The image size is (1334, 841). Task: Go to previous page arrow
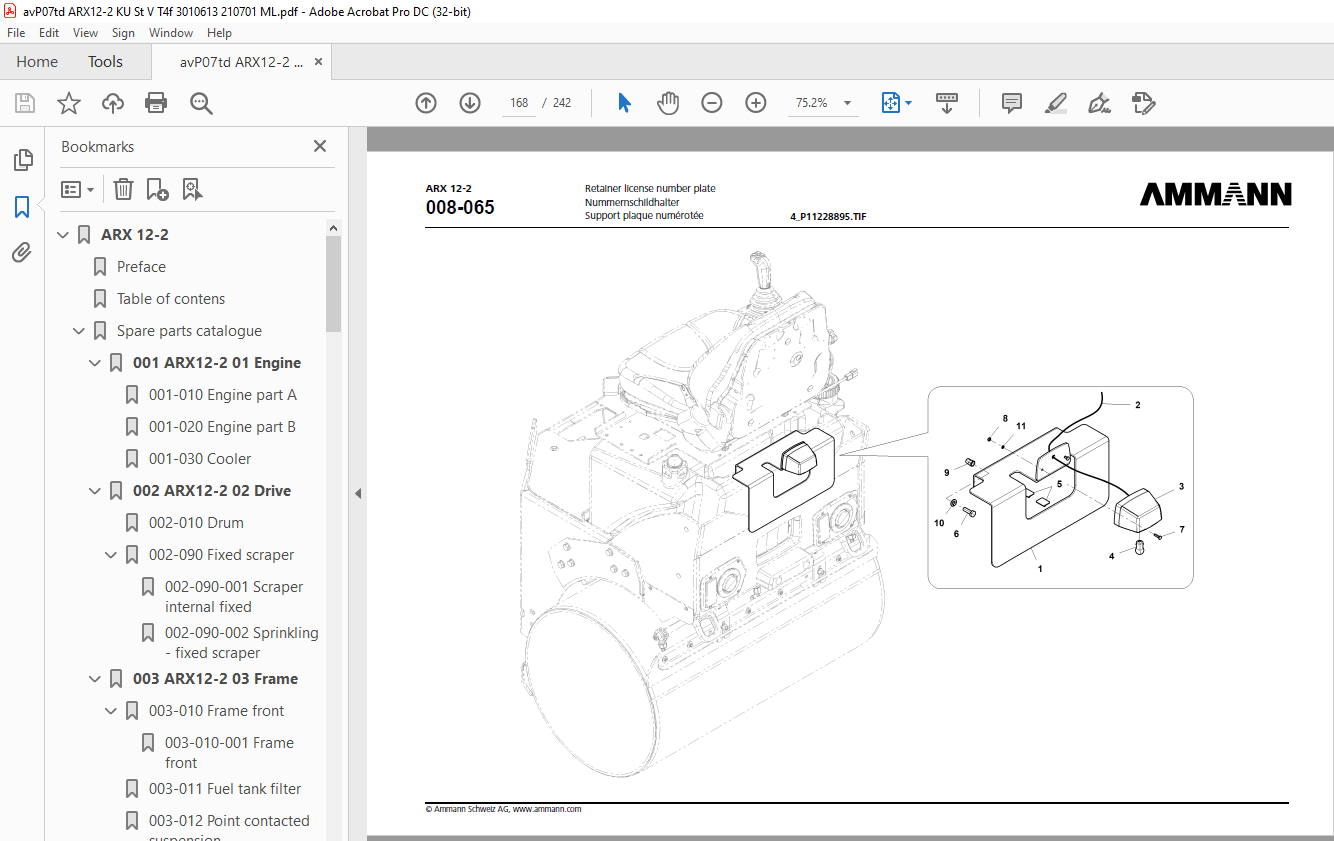[x=426, y=103]
